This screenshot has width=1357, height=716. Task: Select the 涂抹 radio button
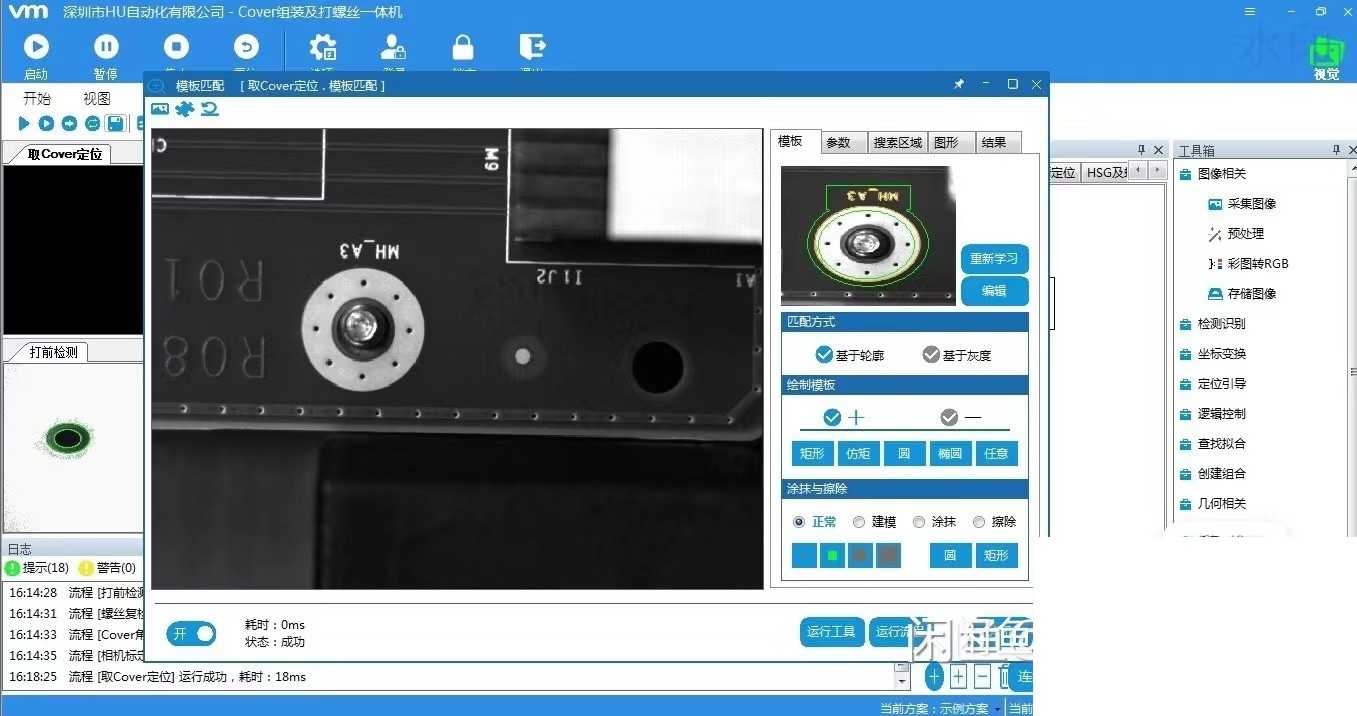coord(919,522)
